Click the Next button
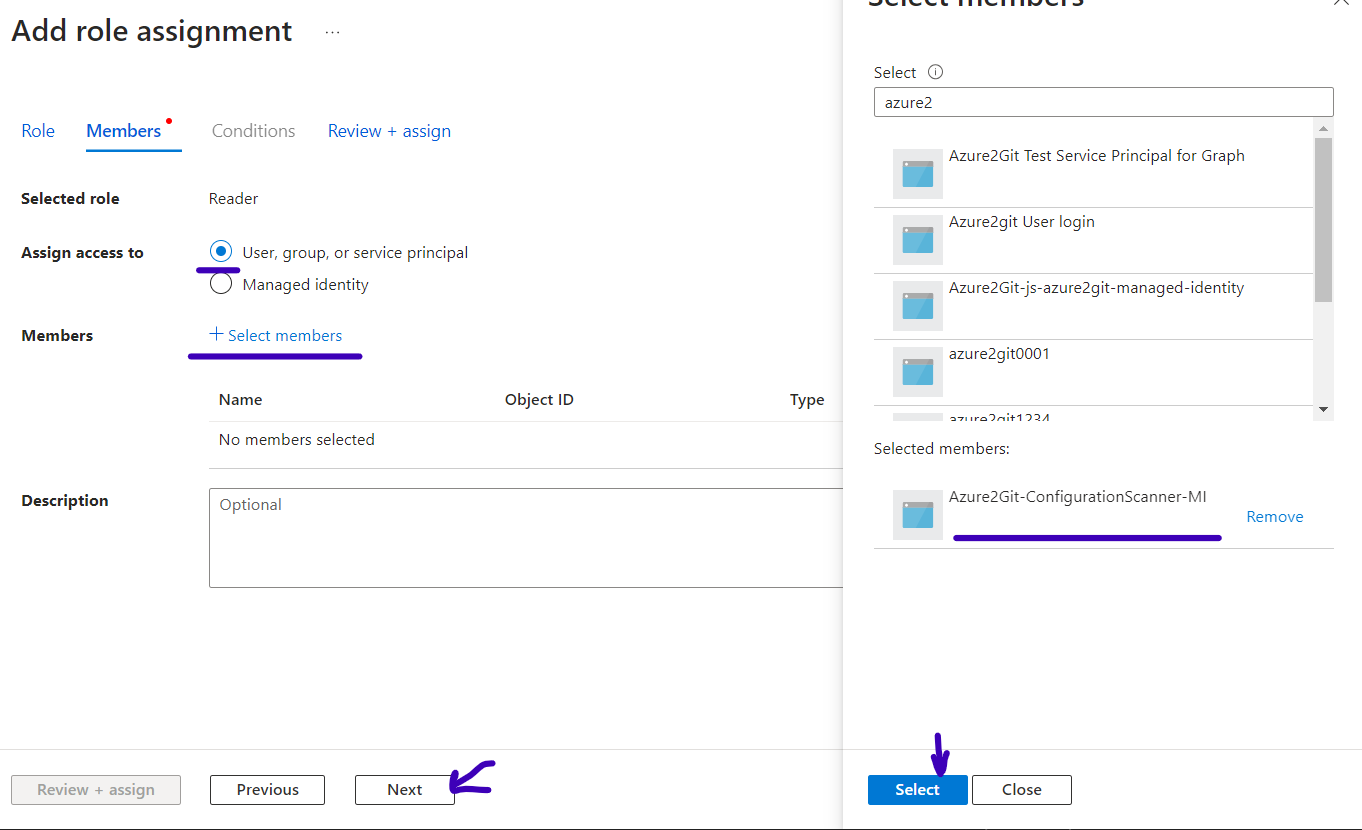Viewport: 1362px width, 830px height. pos(405,789)
